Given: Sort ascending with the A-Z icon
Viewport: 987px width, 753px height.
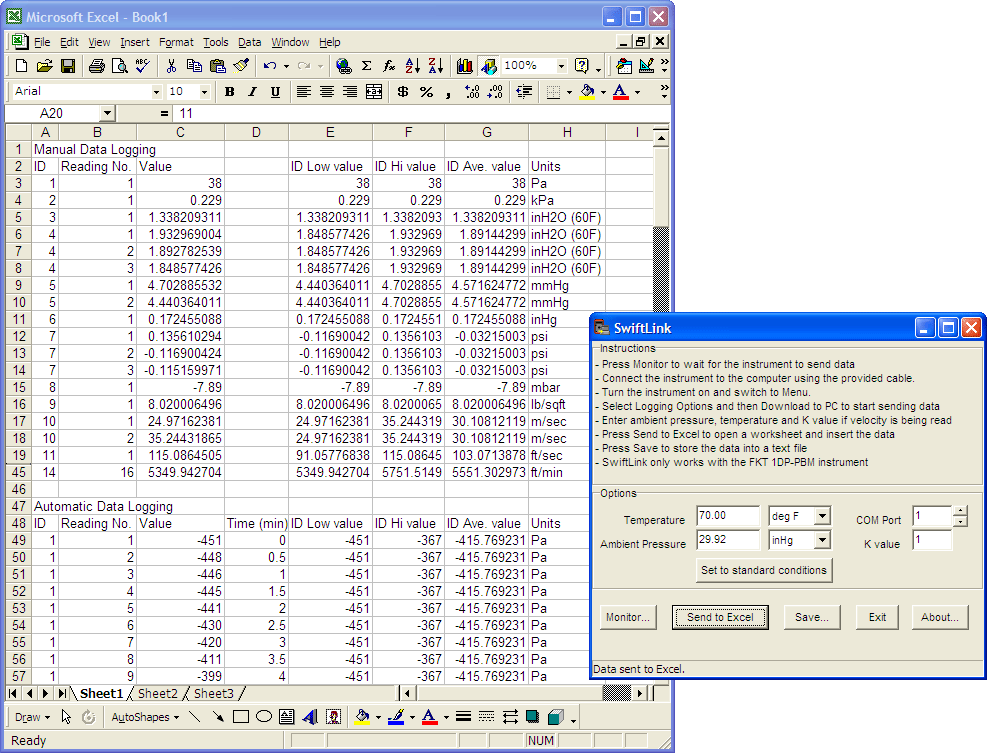Looking at the screenshot, I should pyautogui.click(x=413, y=65).
